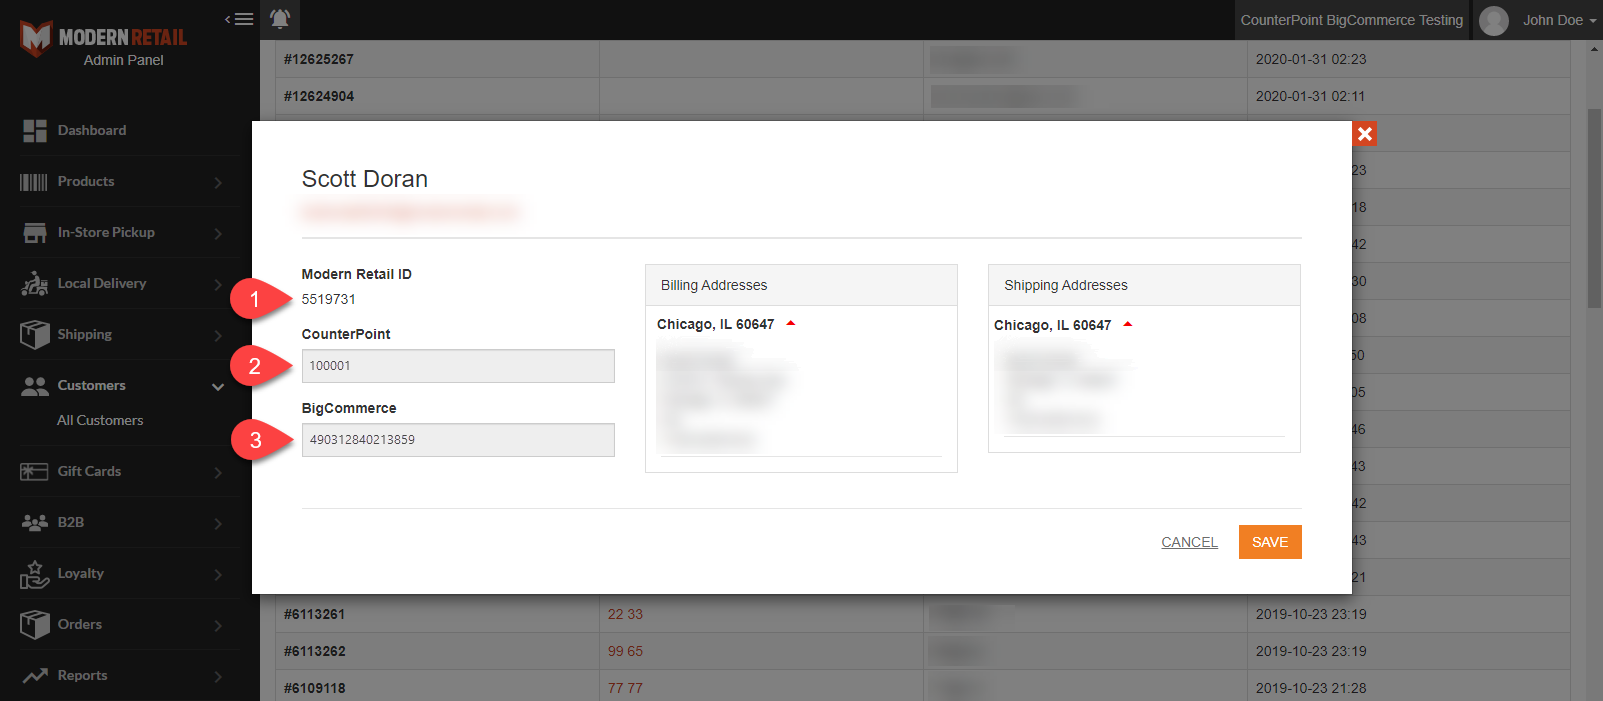This screenshot has height=701, width=1603.
Task: Close the Scott Doran dialog
Action: click(x=1365, y=133)
